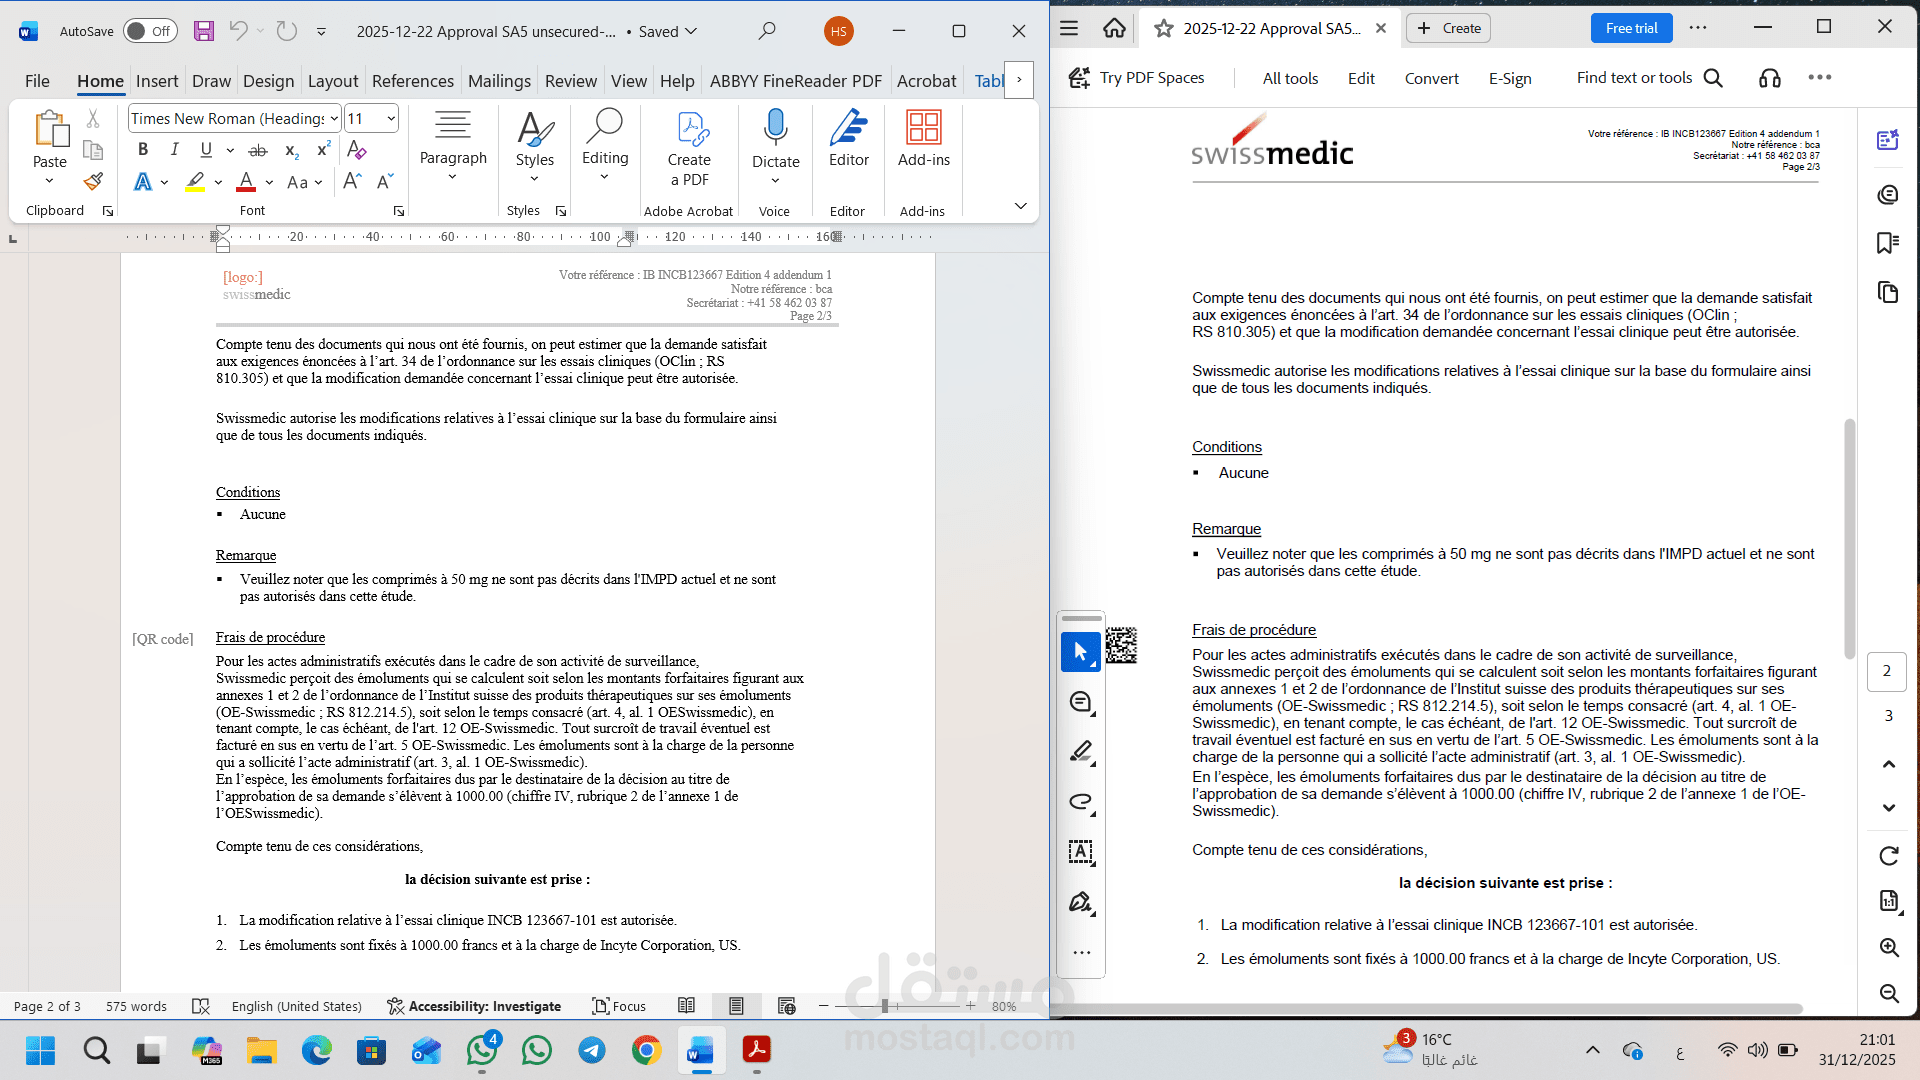Open the Fill & Sign pen tool
This screenshot has width=1920, height=1080.
click(1080, 902)
